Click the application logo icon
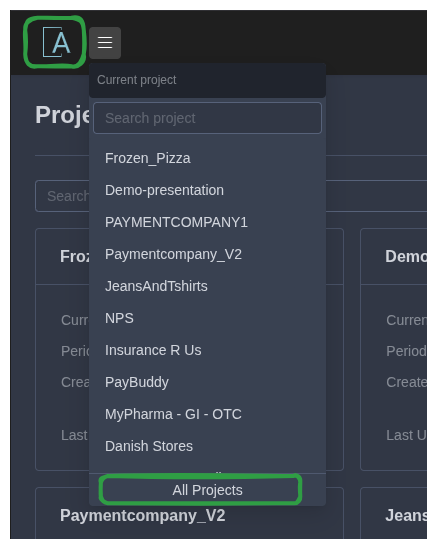The width and height of the screenshot is (437, 549). pyautogui.click(x=56, y=43)
